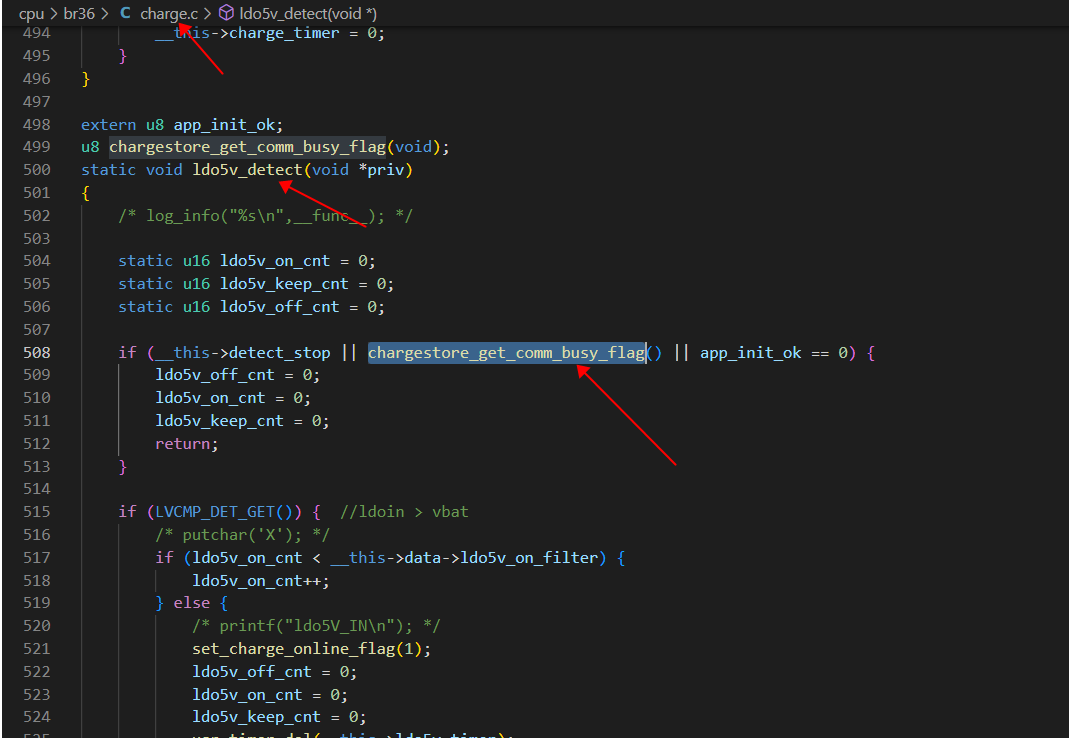
Task: Open the charge.c file breadcrumb
Action: click(169, 14)
